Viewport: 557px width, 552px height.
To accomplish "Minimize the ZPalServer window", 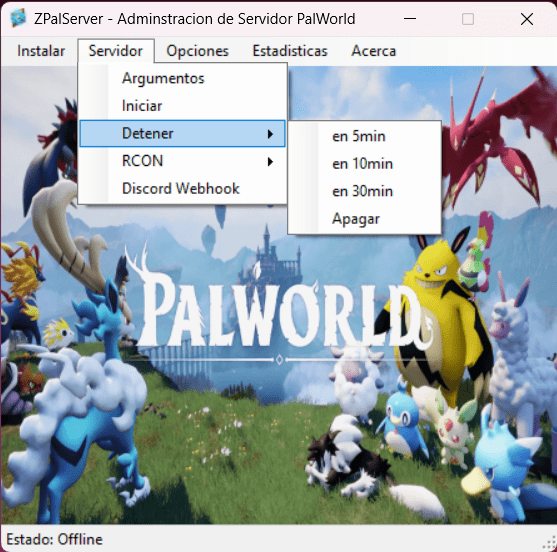I will 410,18.
